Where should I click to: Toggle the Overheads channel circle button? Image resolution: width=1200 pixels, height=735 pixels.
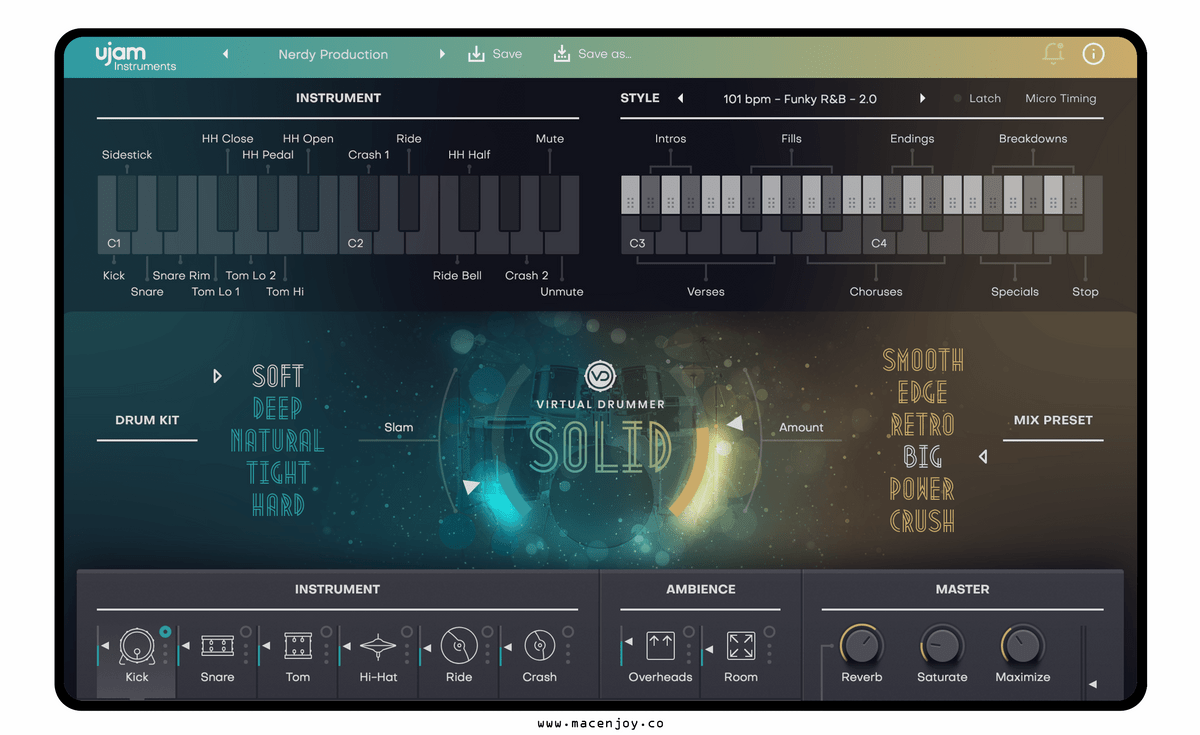689,632
